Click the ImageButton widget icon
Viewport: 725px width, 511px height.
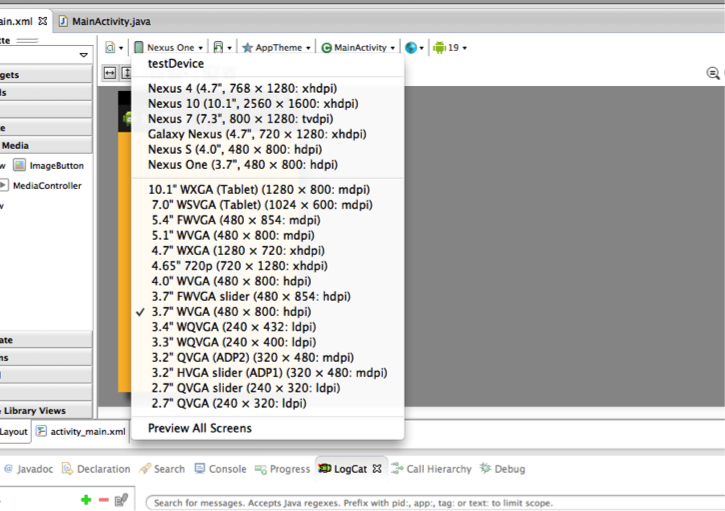19,165
